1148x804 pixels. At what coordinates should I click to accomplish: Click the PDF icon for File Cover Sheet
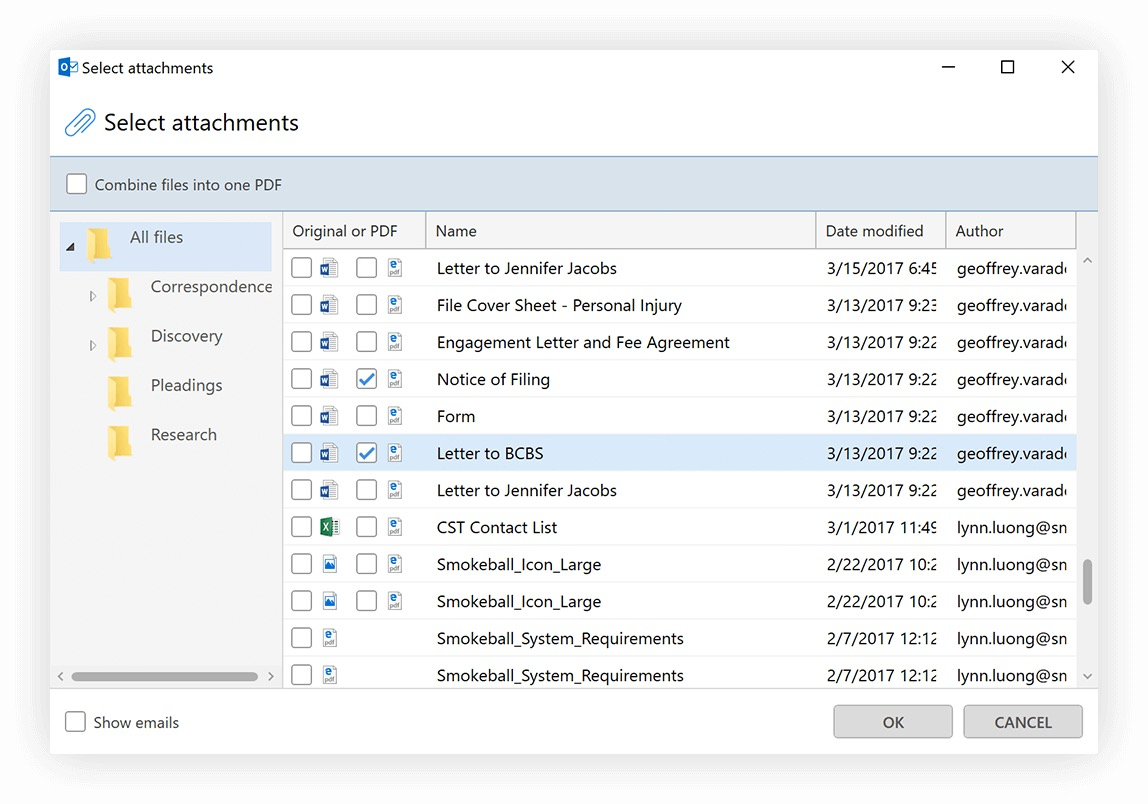[x=395, y=306]
